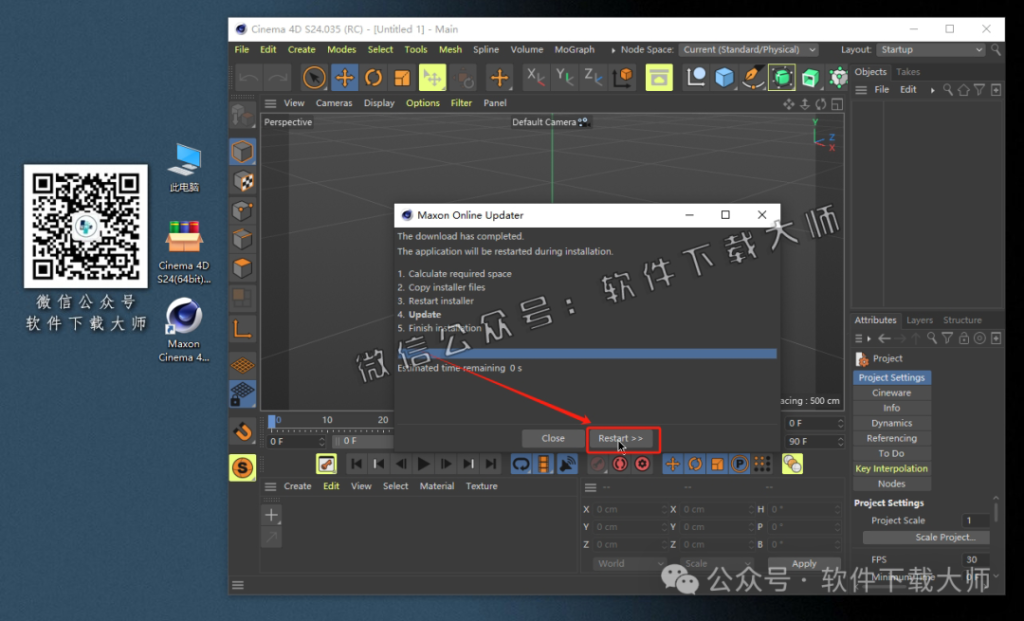Select the Live Selection tool

[313, 77]
